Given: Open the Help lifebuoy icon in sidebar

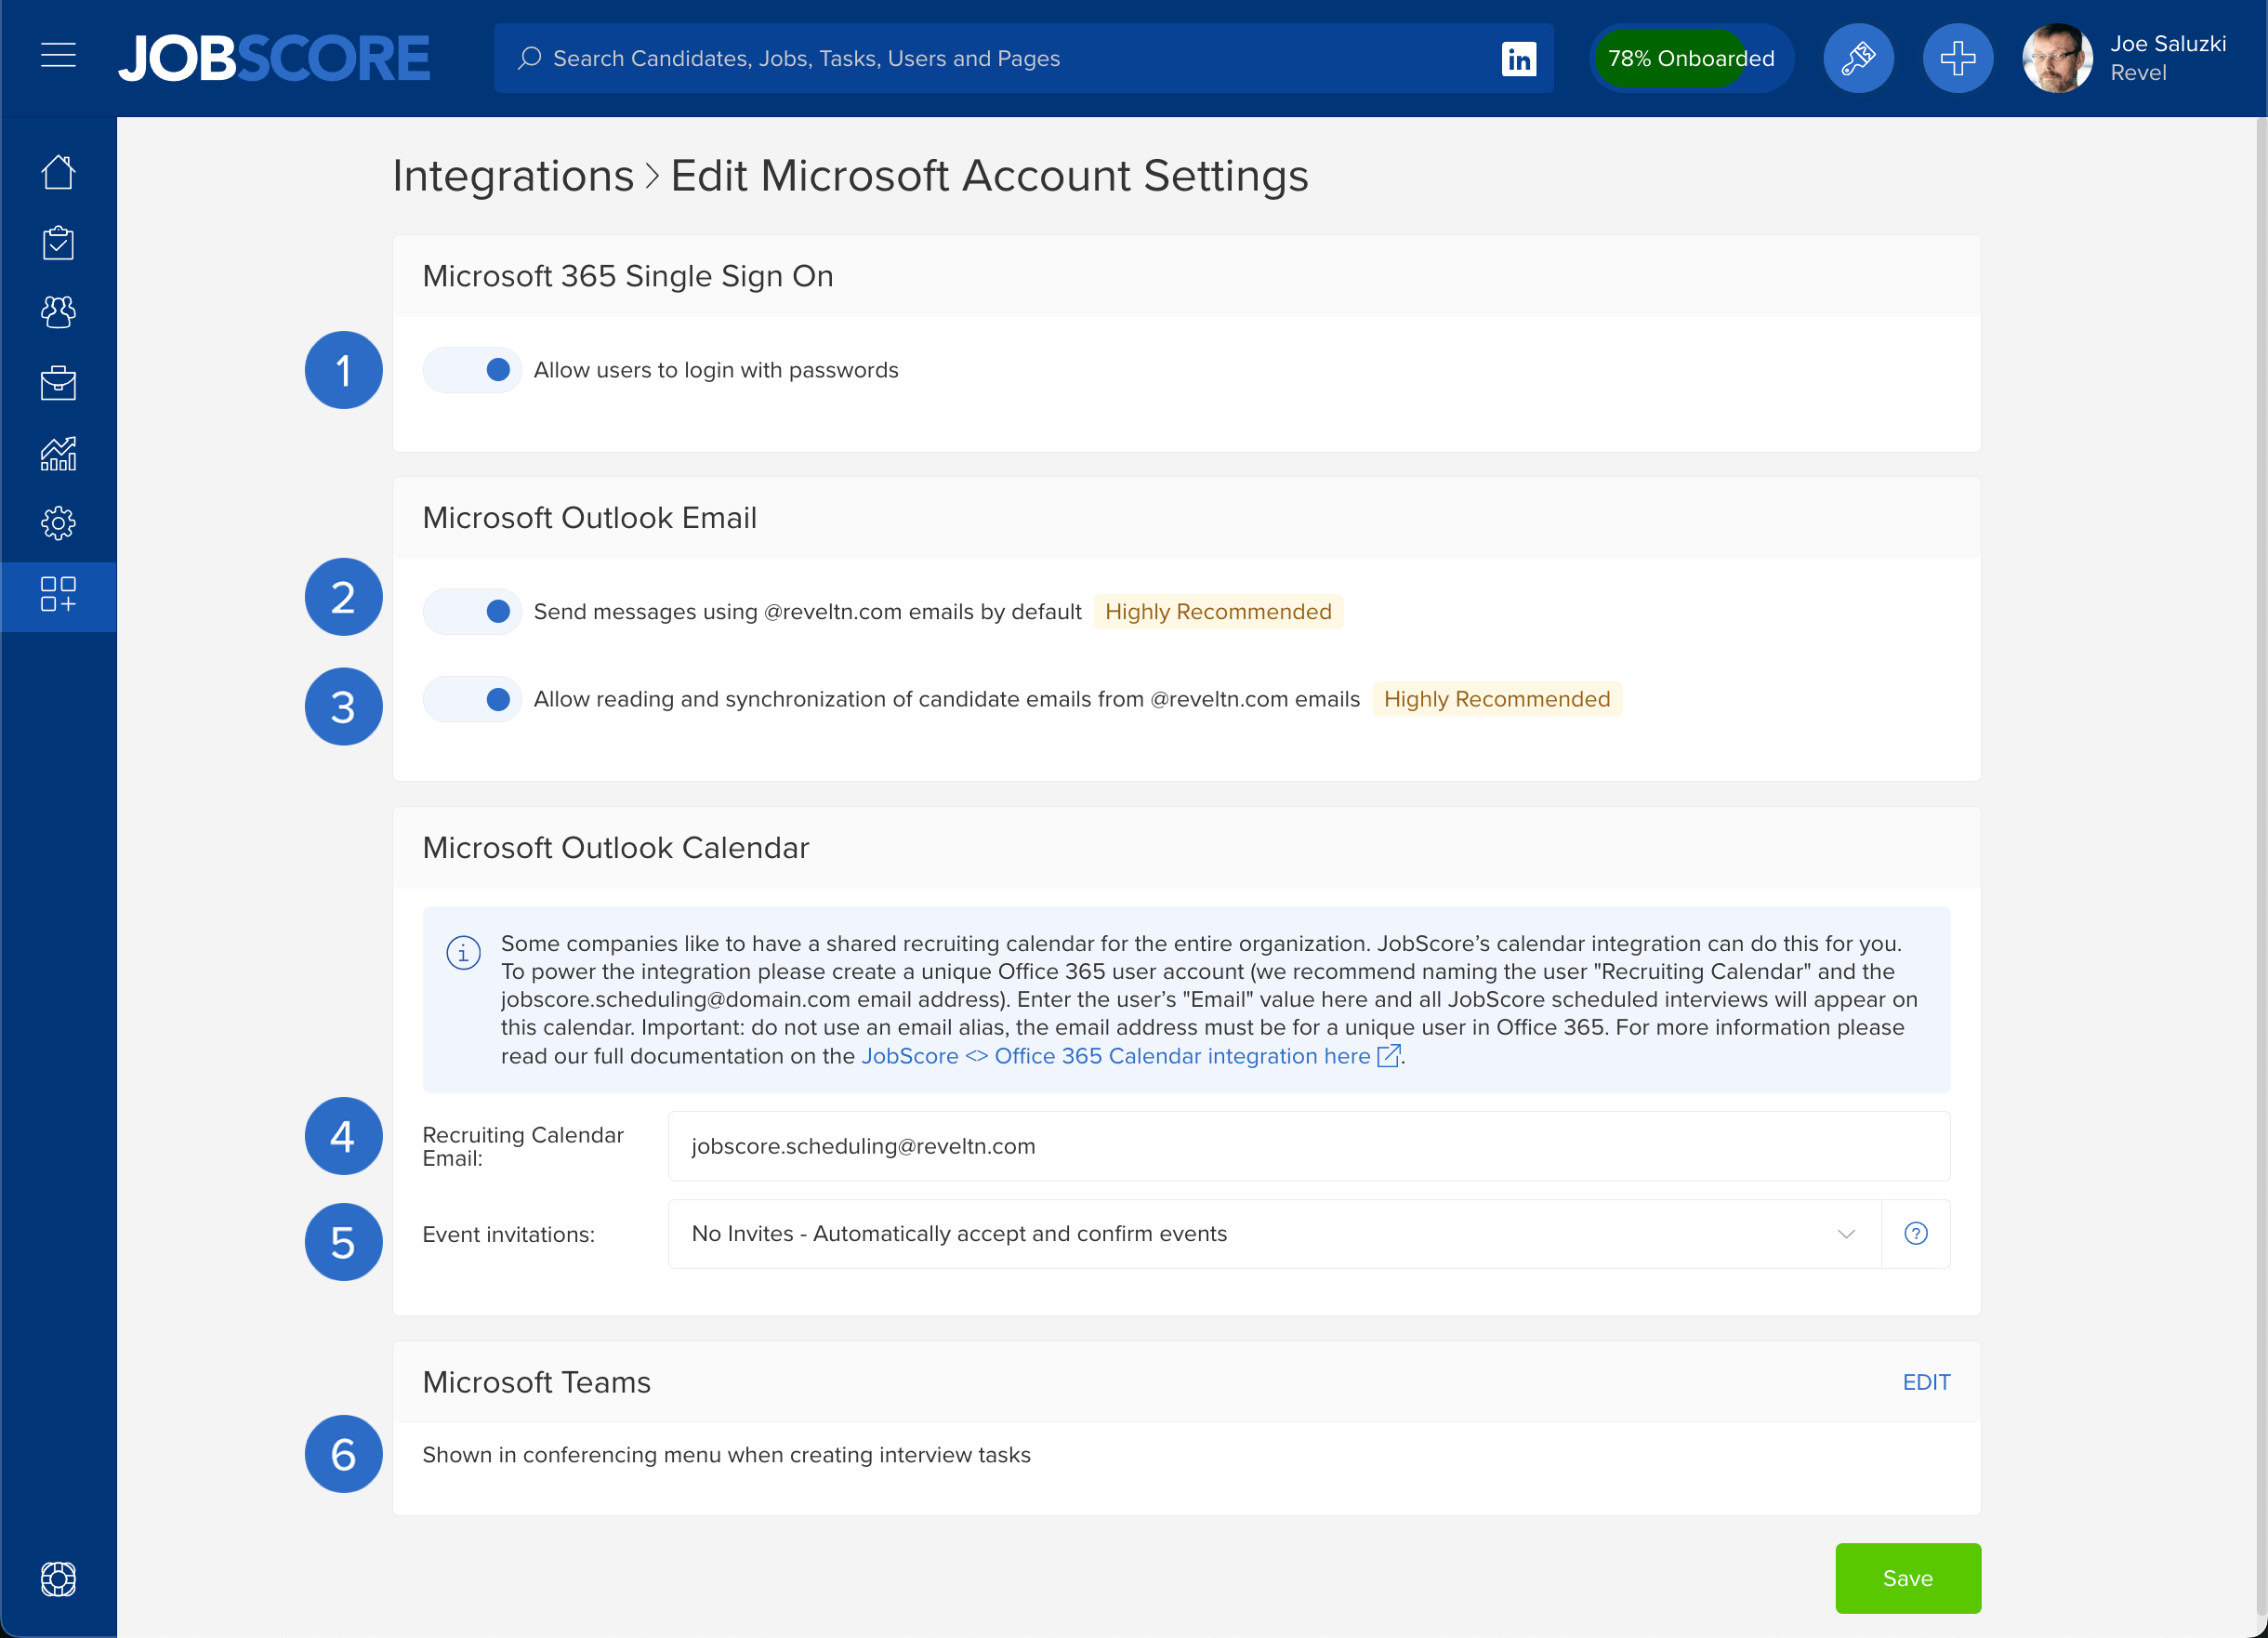Looking at the screenshot, I should tap(58, 1579).
